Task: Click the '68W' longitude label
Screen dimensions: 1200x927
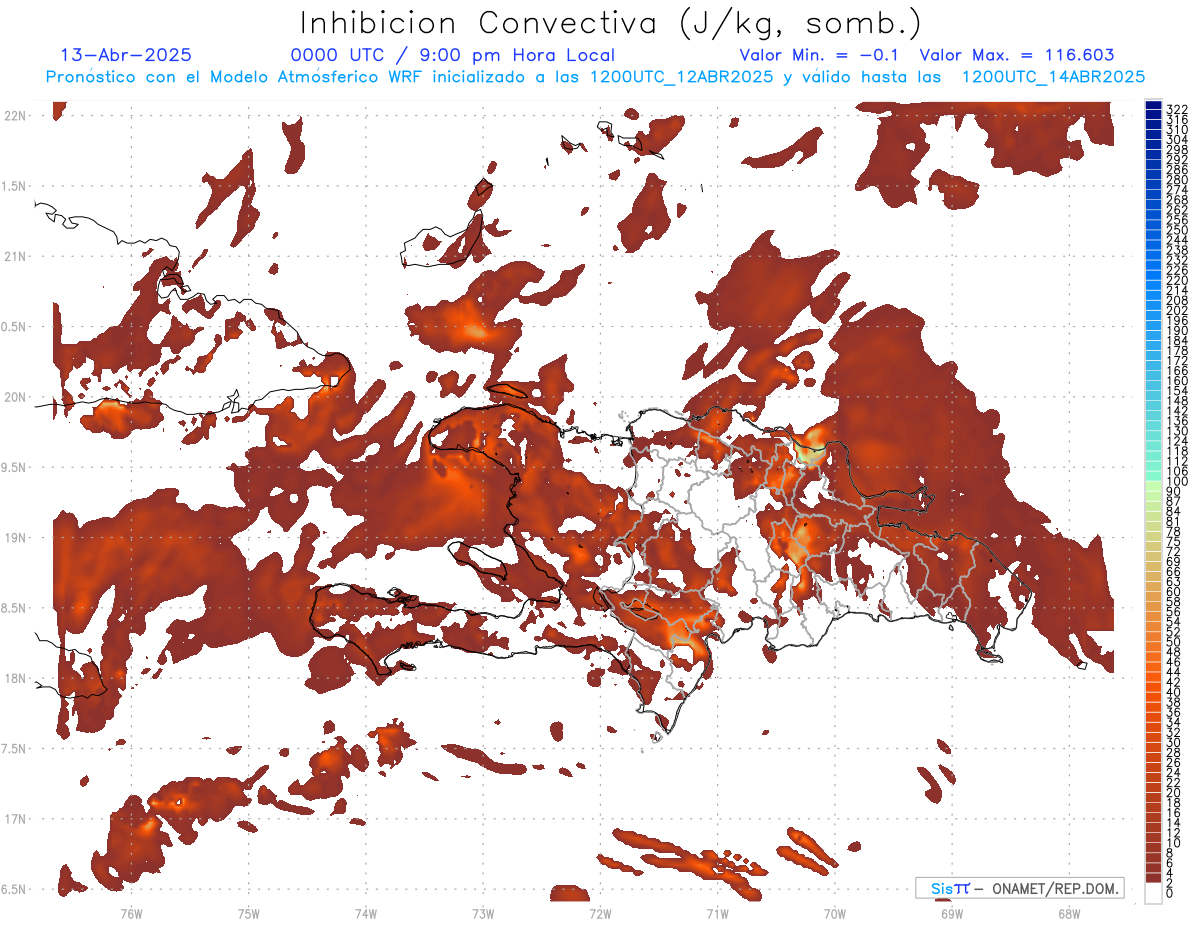Action: (x=1069, y=913)
